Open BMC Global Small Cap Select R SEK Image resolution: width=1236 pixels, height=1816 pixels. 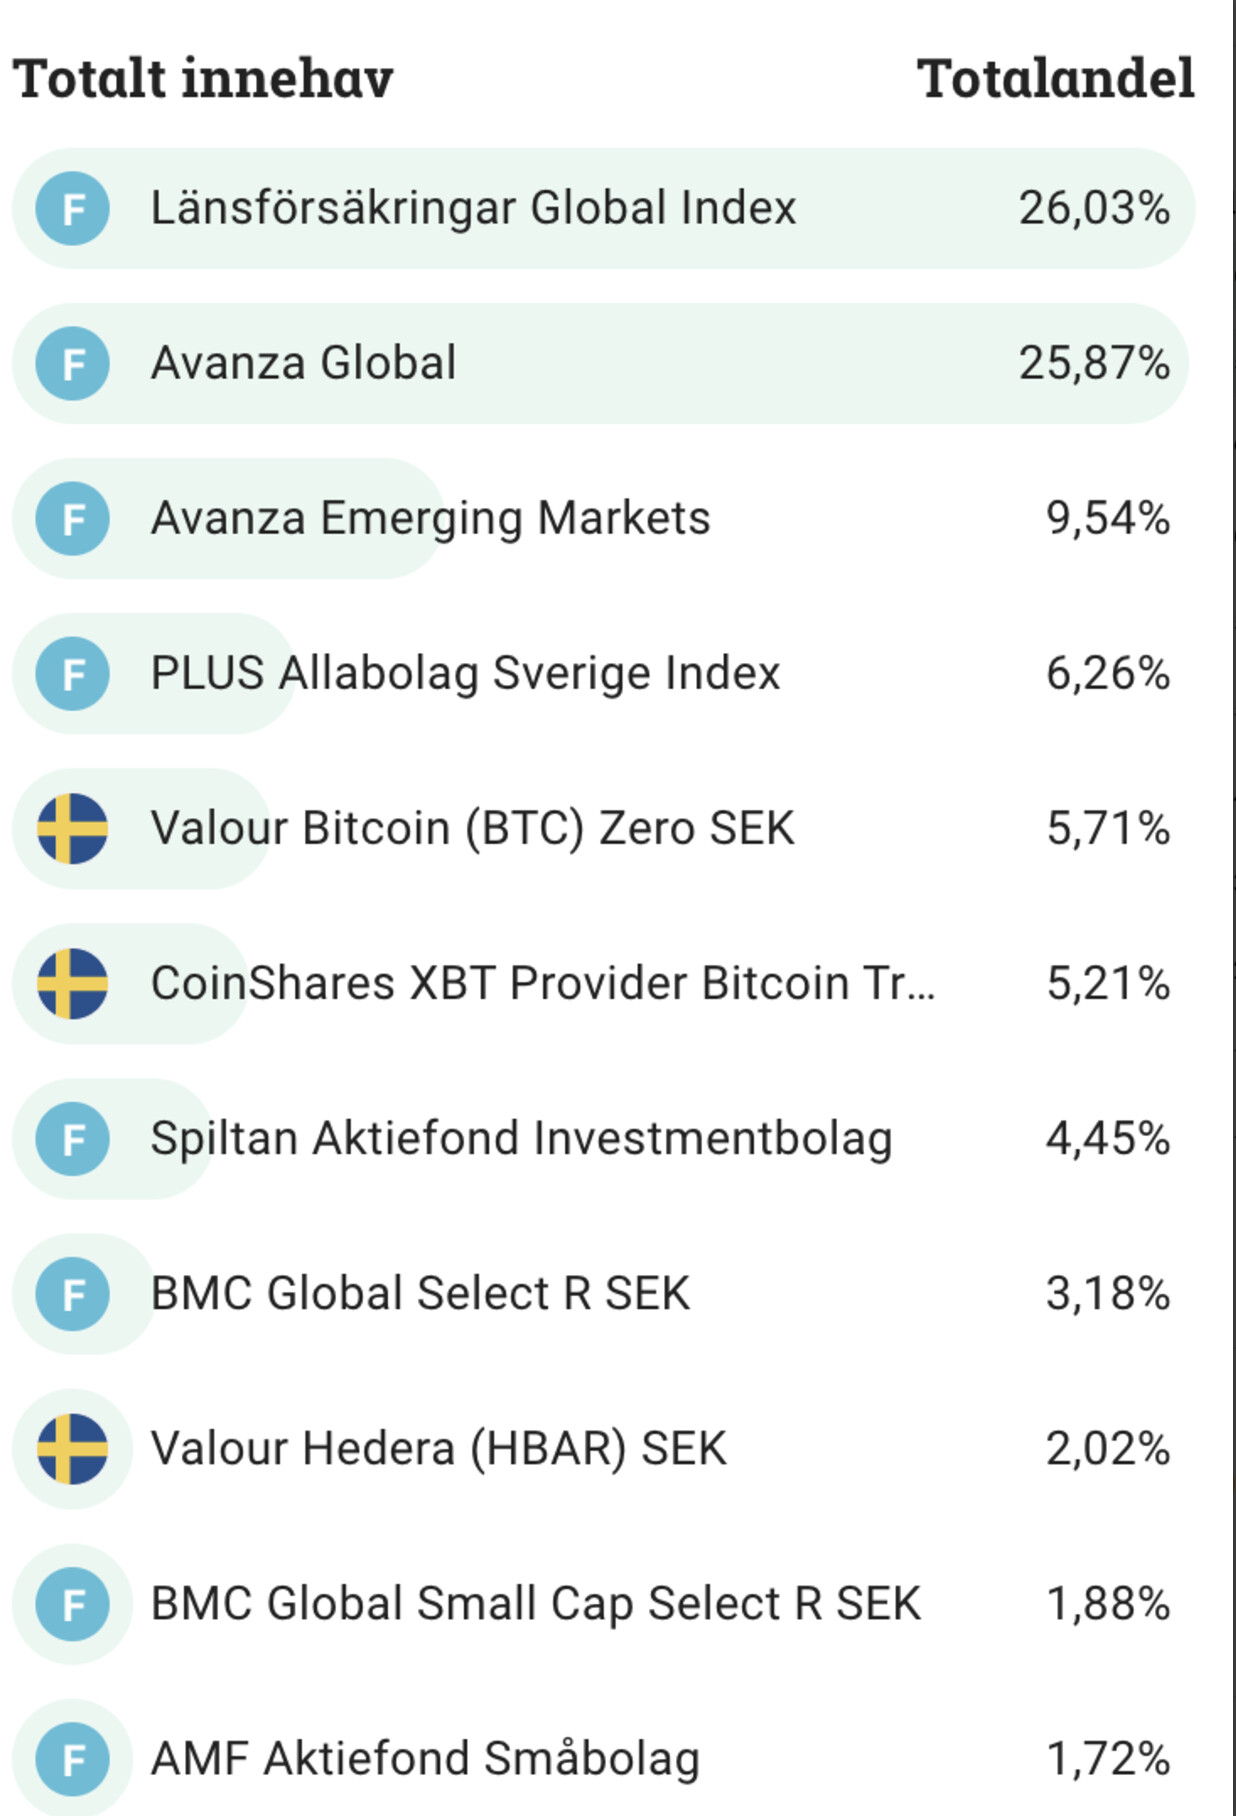(x=535, y=1604)
